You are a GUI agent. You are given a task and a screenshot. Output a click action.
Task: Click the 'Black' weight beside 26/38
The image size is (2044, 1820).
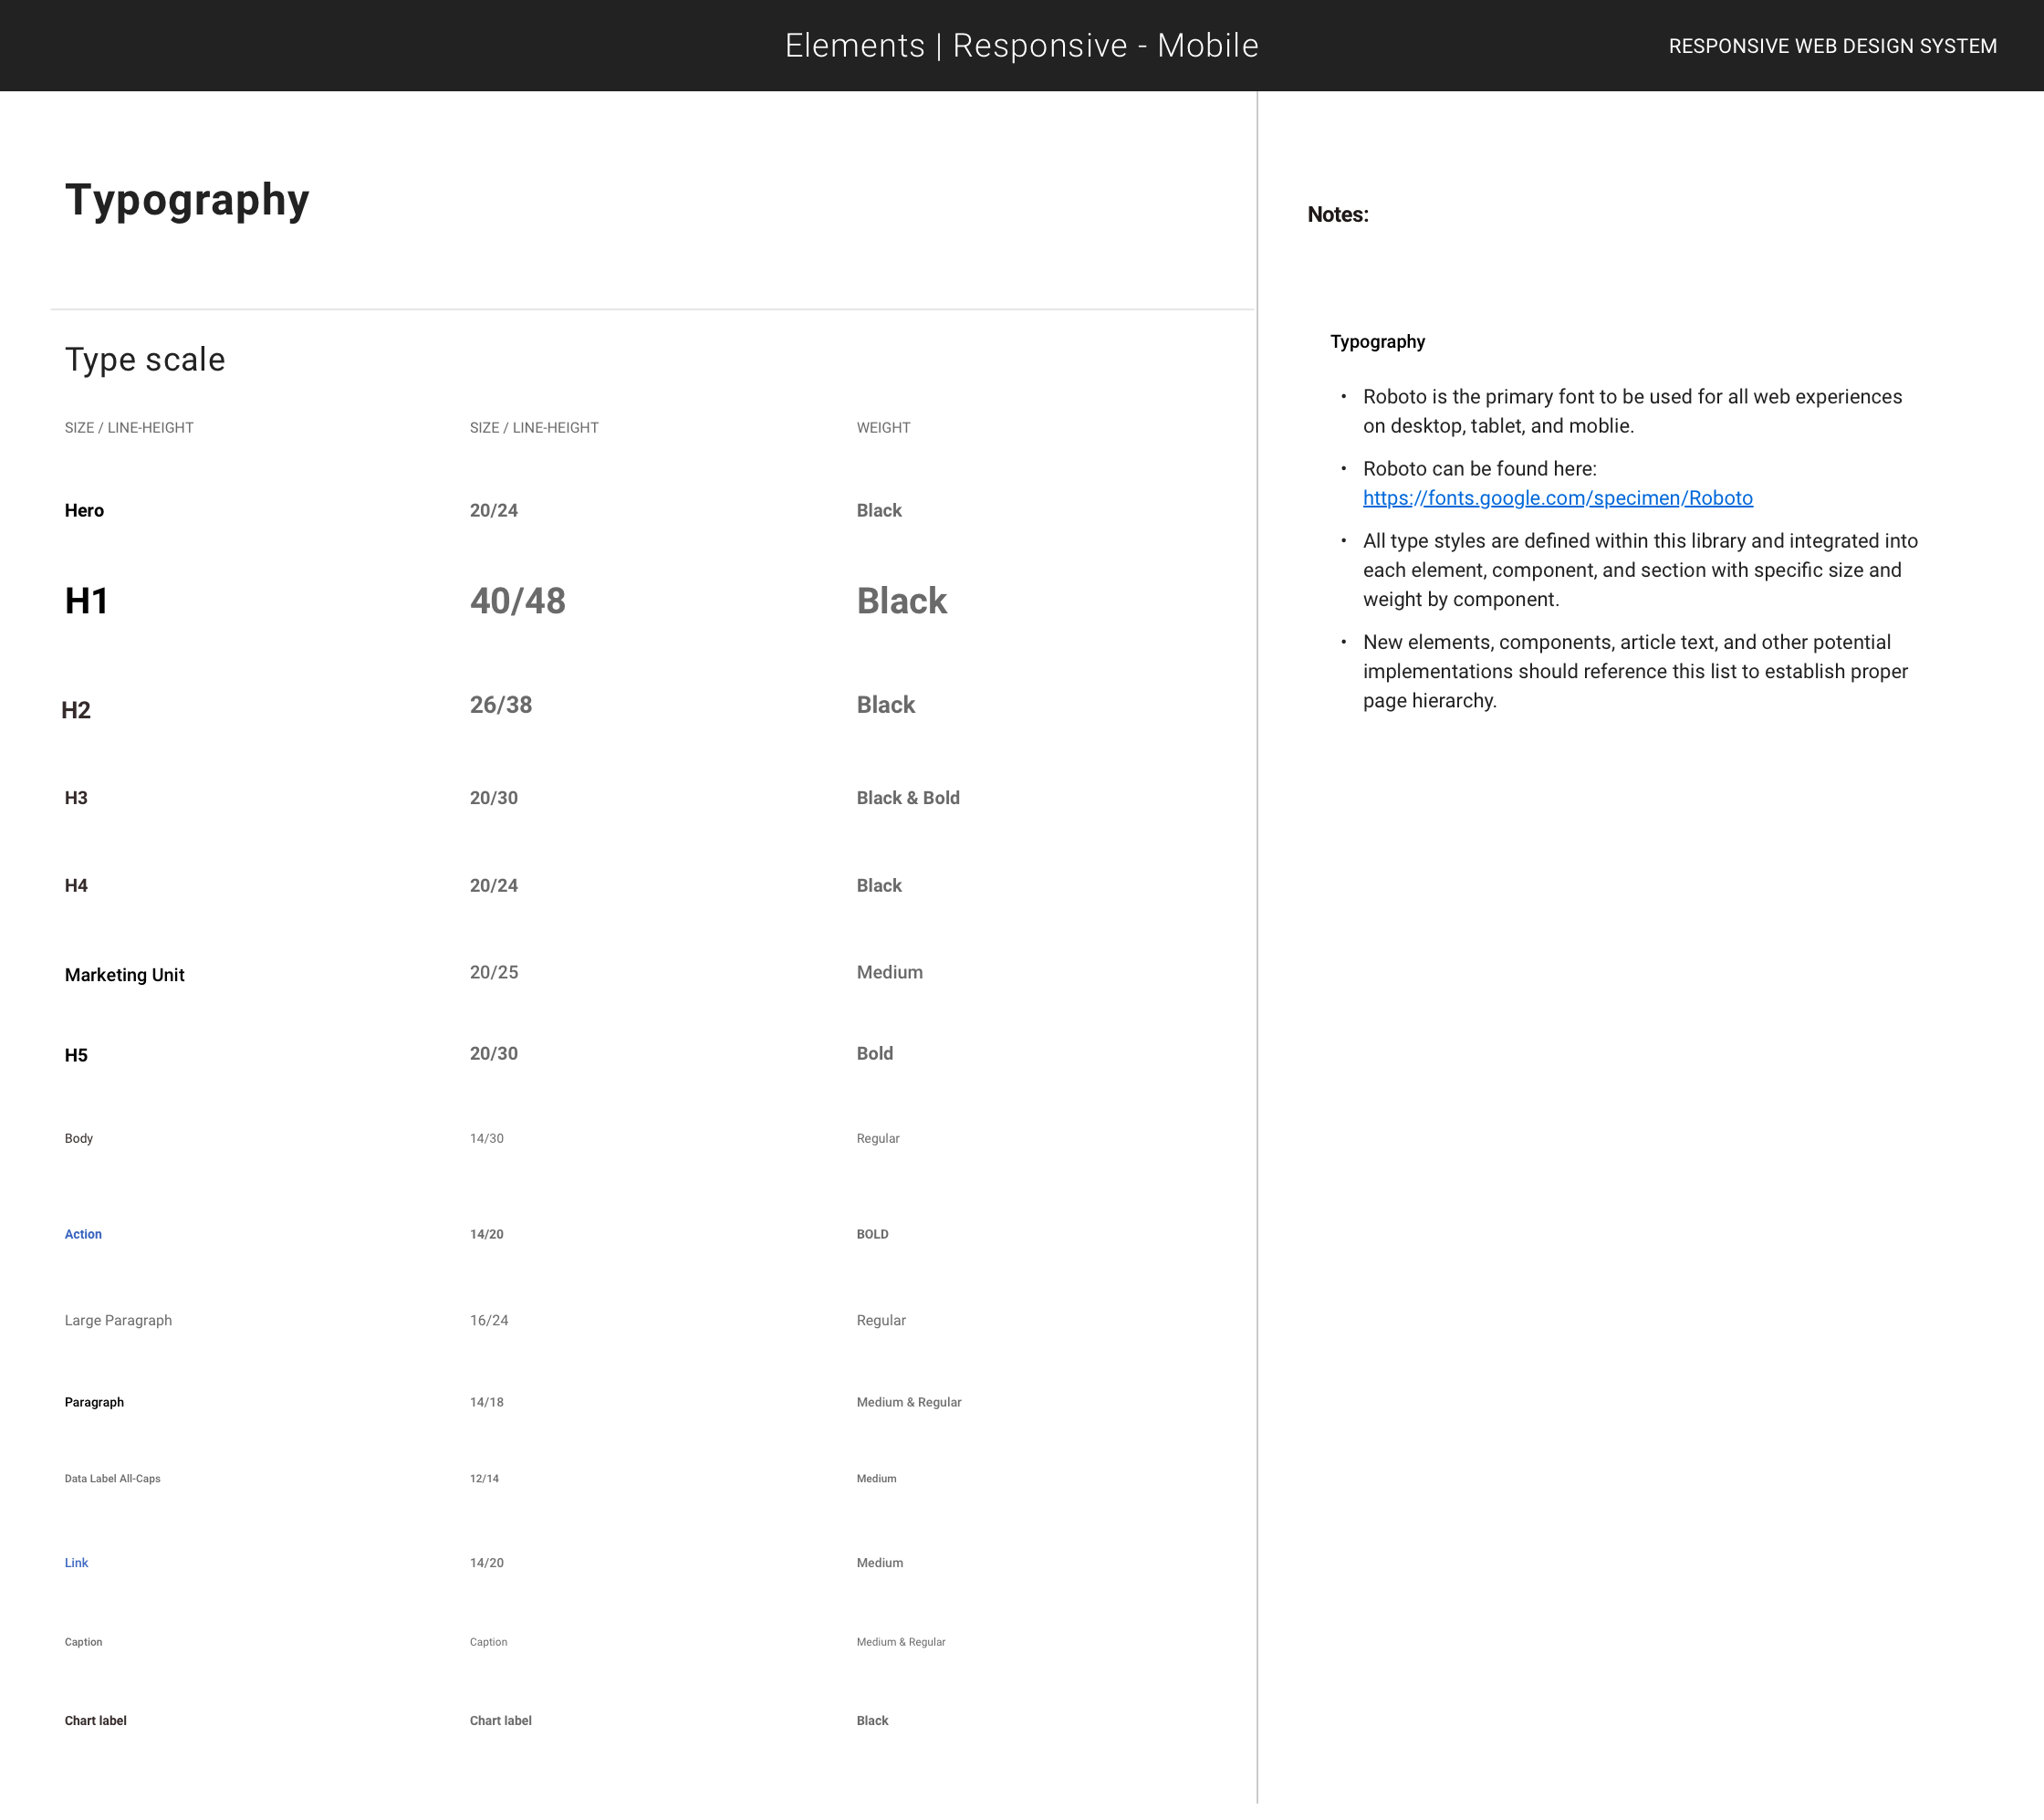885,705
